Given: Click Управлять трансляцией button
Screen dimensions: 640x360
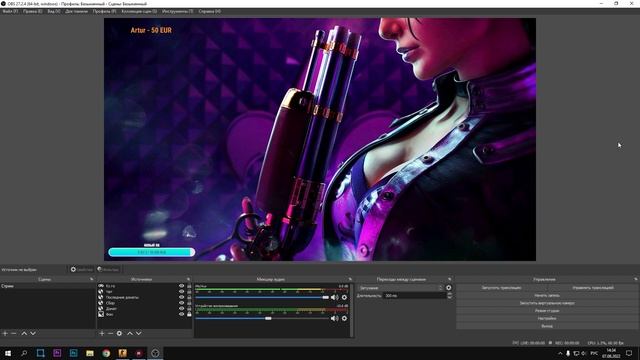Looking at the screenshot, I should point(593,288).
